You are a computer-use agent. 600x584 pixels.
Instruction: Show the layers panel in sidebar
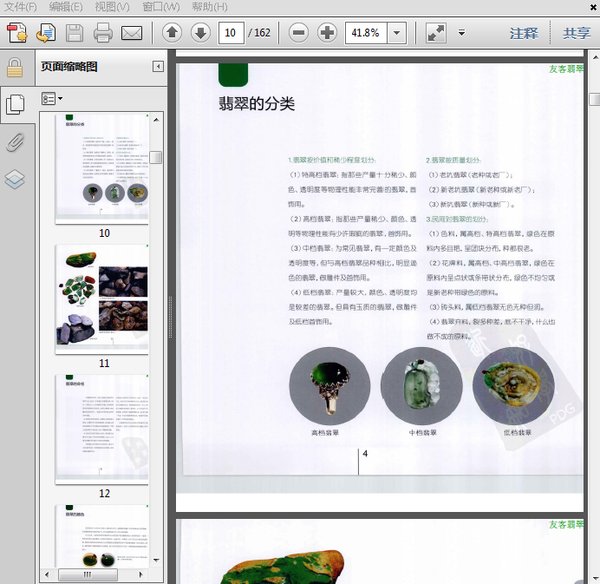[x=15, y=179]
